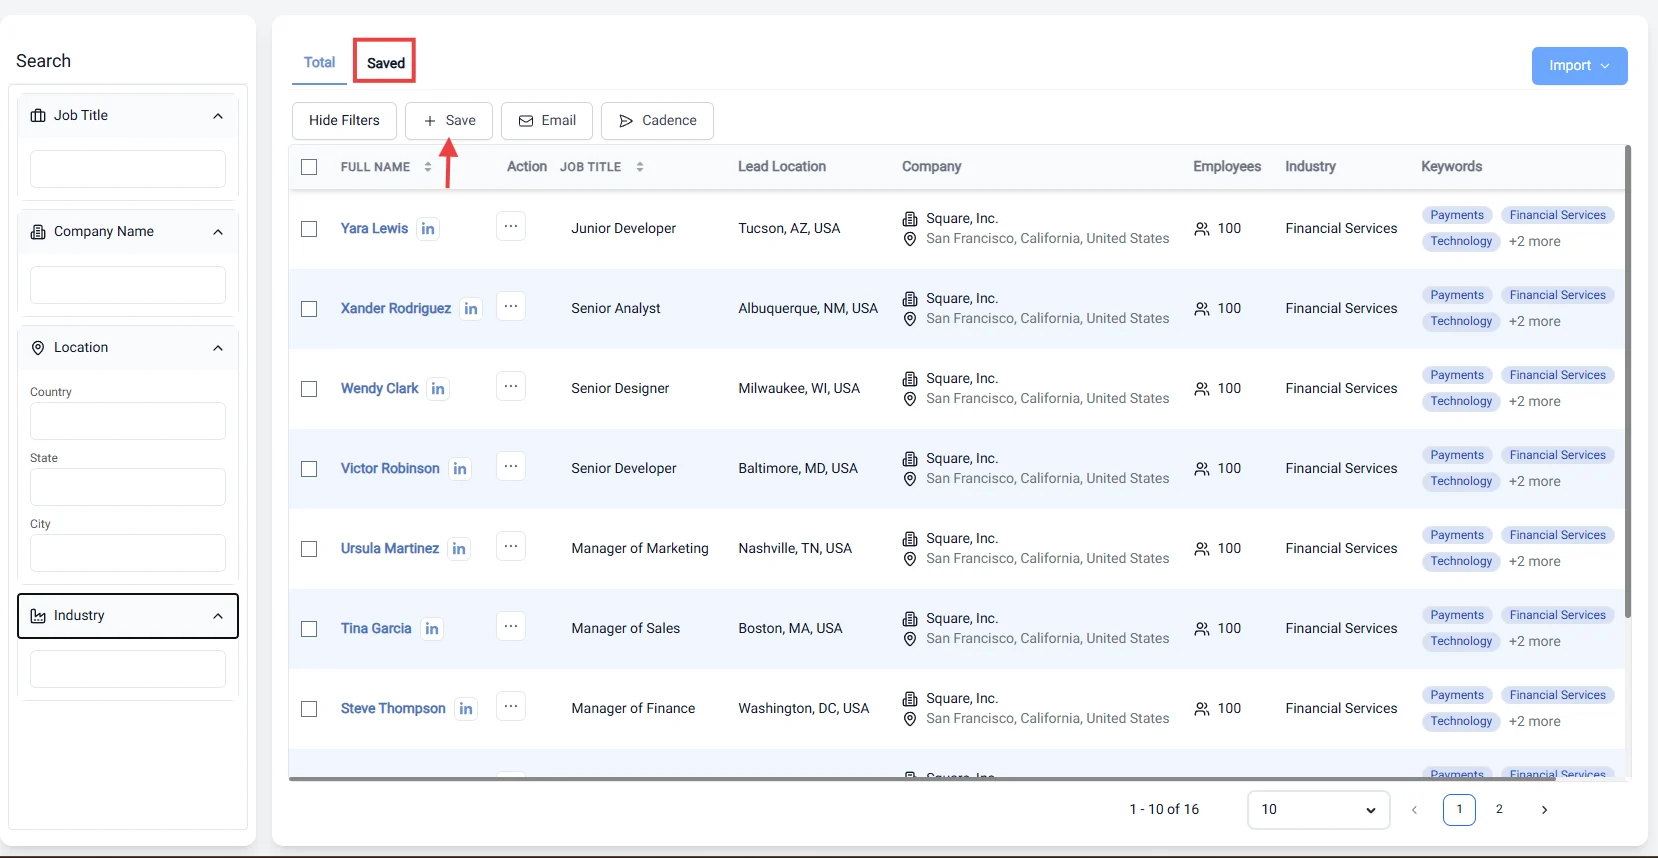
Task: Focus the State filter input
Action: (128, 487)
